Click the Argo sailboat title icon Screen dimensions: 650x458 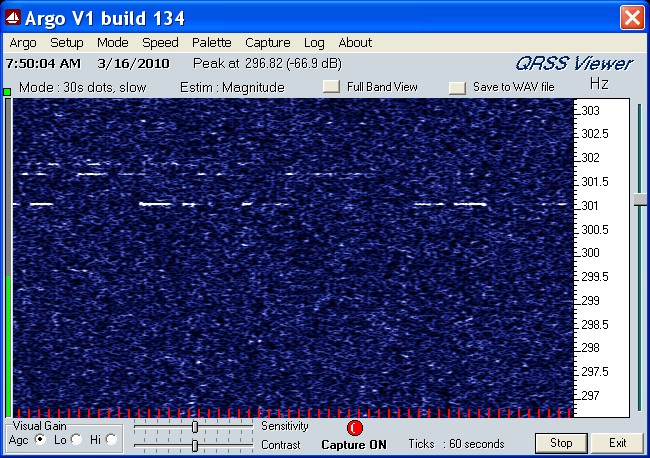point(13,17)
